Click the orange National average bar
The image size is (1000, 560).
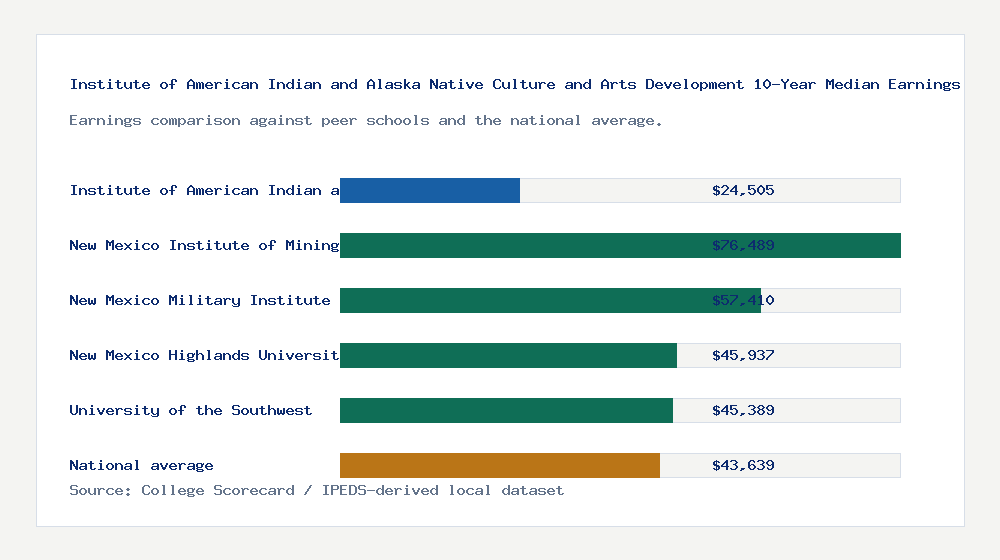500,465
